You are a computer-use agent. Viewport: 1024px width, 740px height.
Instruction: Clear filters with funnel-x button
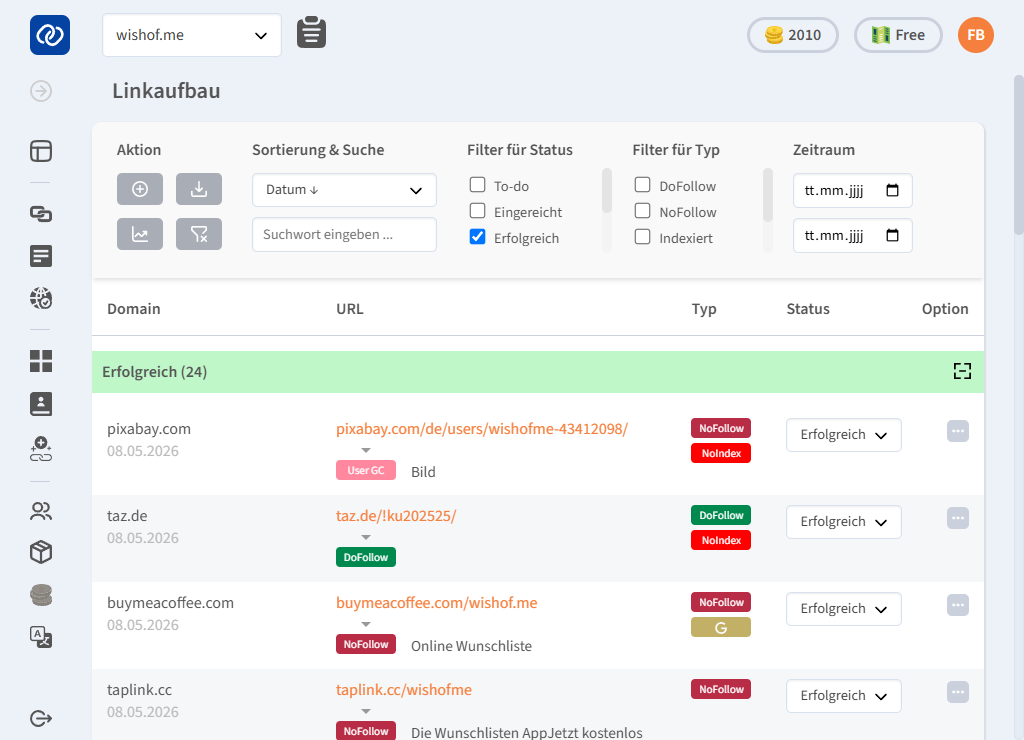(199, 234)
